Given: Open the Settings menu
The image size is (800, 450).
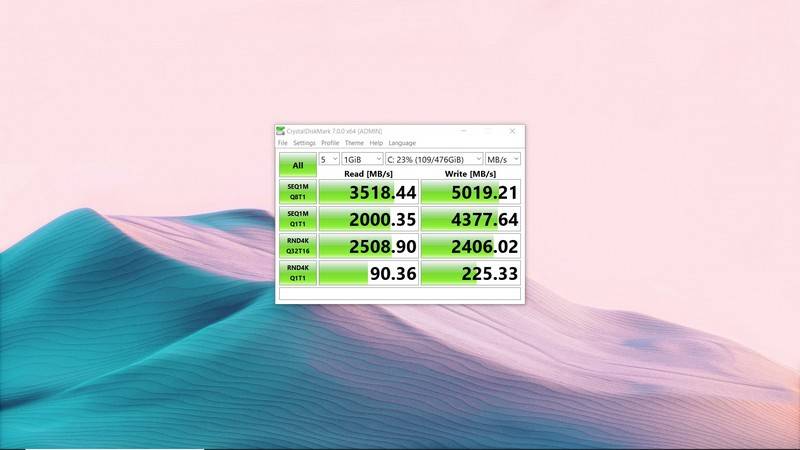Looking at the screenshot, I should click(x=304, y=143).
